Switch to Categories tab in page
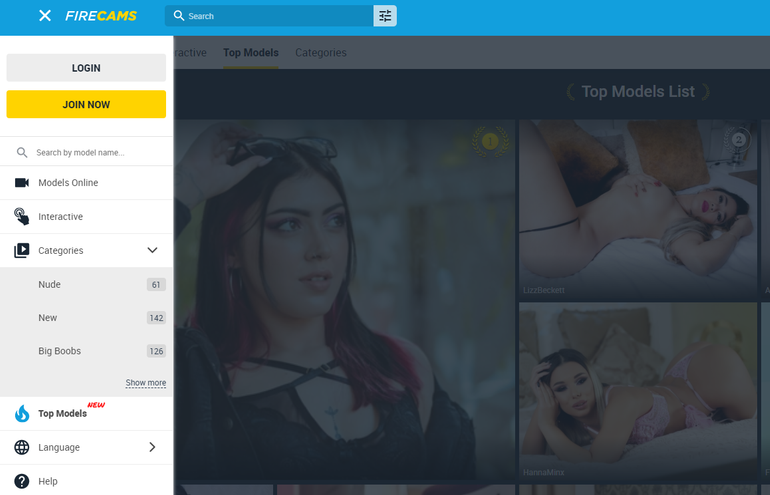The width and height of the screenshot is (770, 495). coord(321,53)
